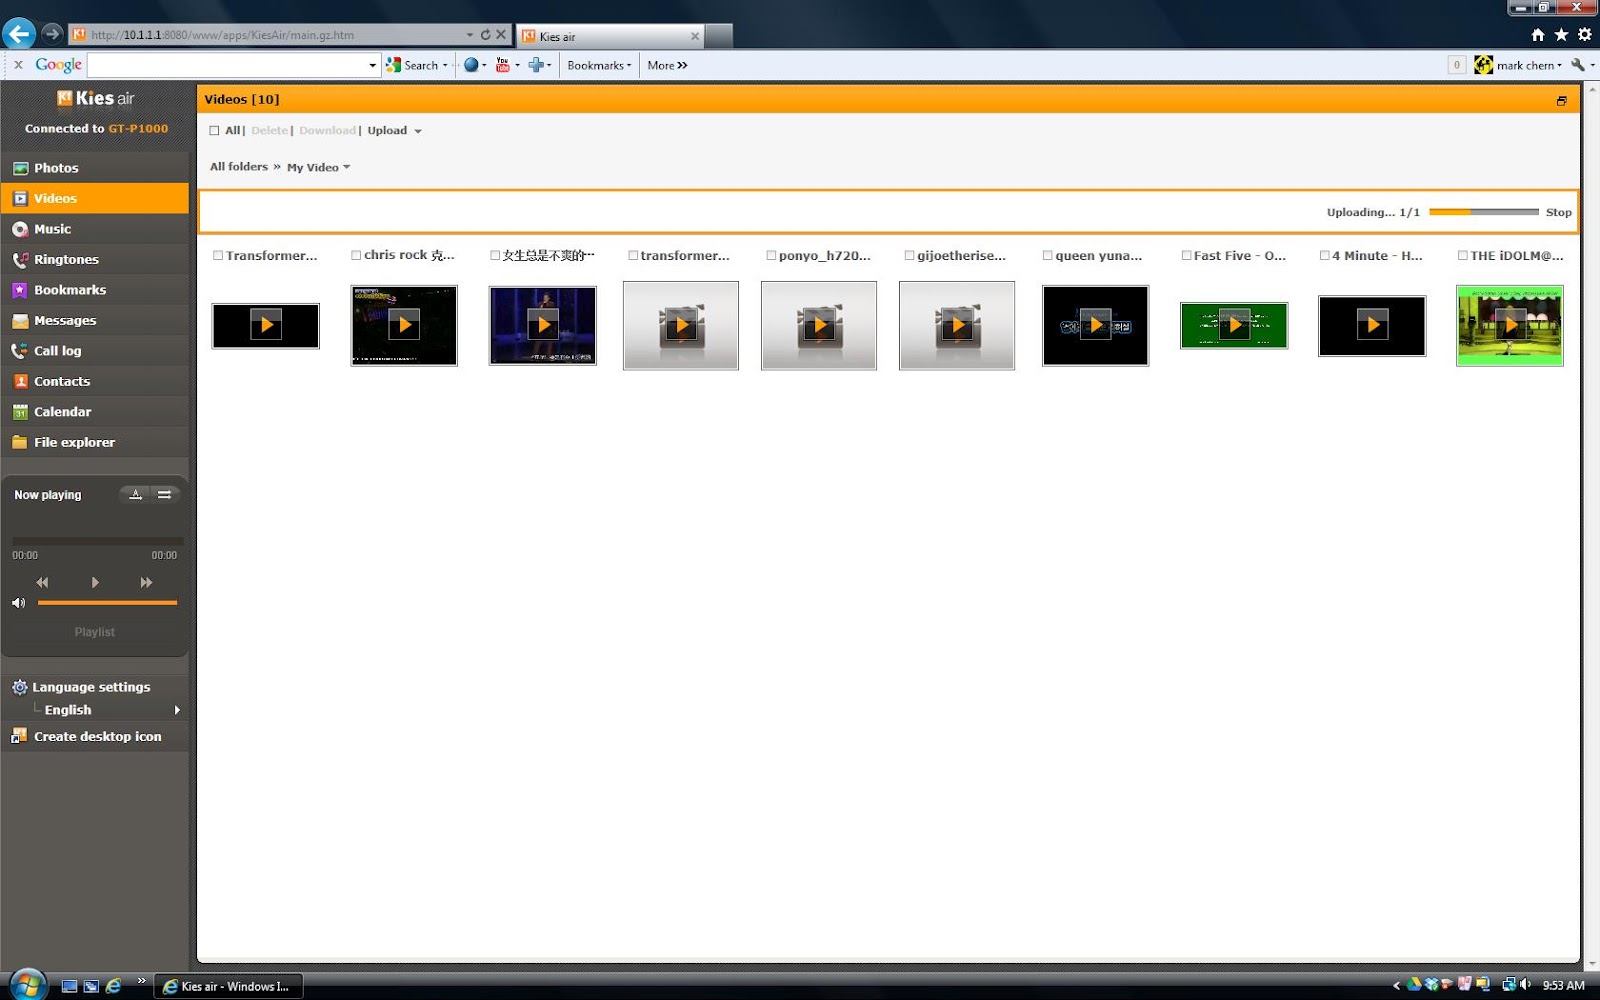Click the Google toolbar Search button
The height and width of the screenshot is (1000, 1600).
pos(413,66)
